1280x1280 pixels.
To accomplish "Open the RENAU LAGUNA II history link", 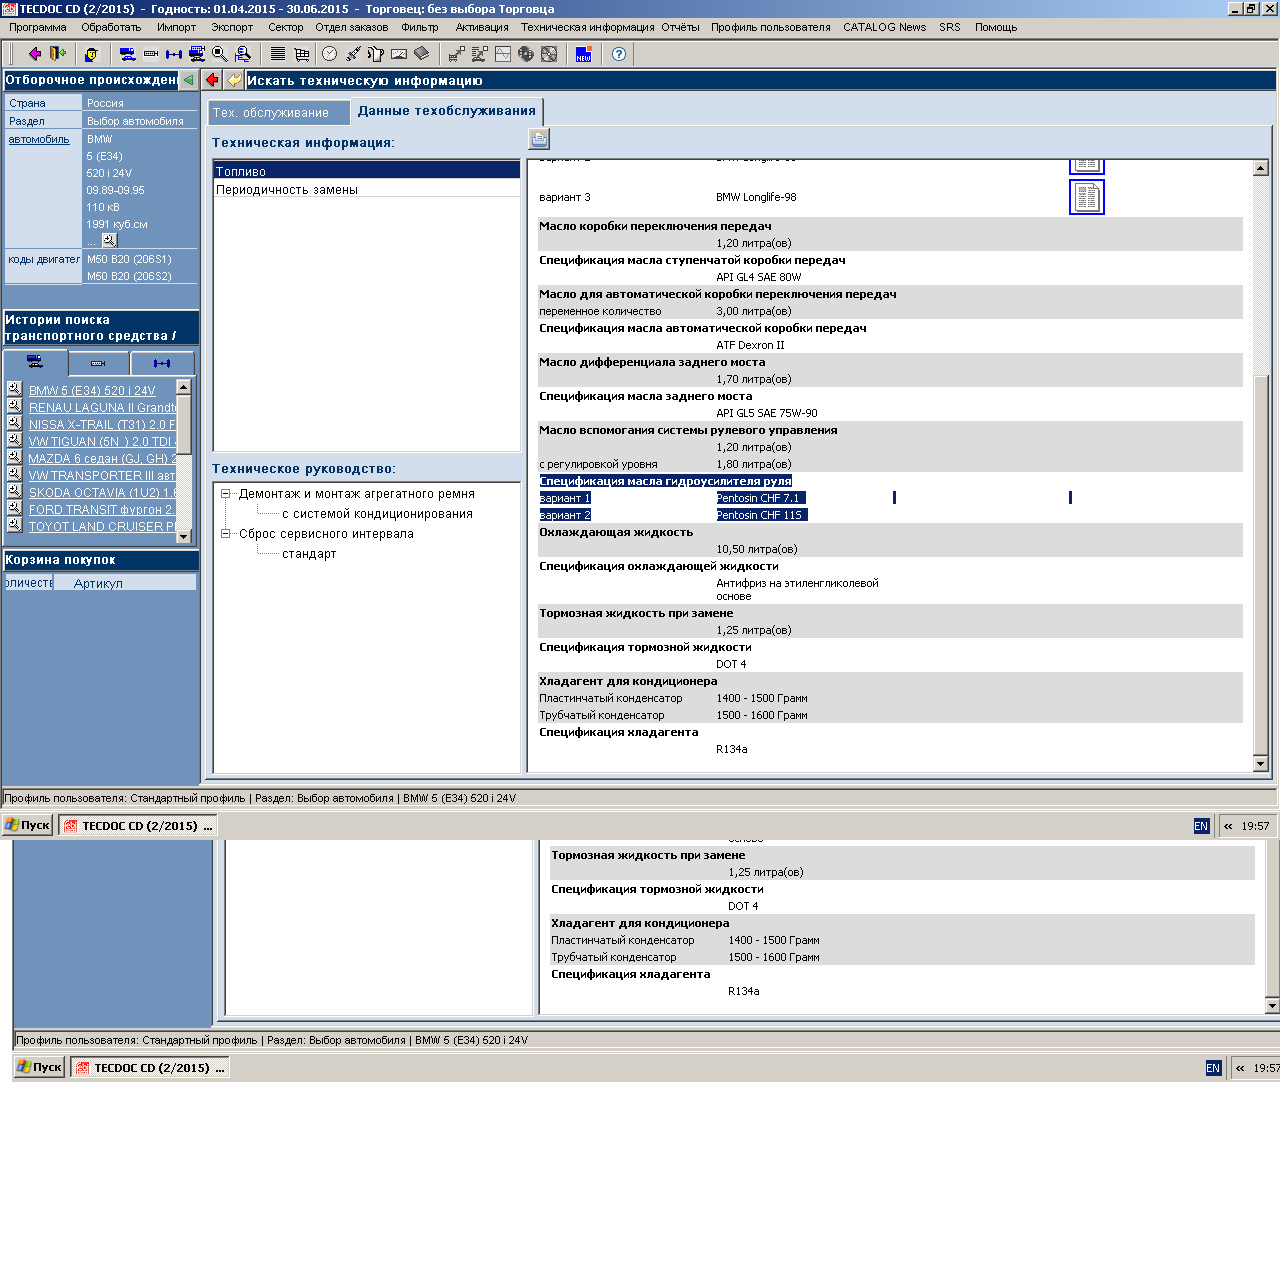I will (x=102, y=408).
